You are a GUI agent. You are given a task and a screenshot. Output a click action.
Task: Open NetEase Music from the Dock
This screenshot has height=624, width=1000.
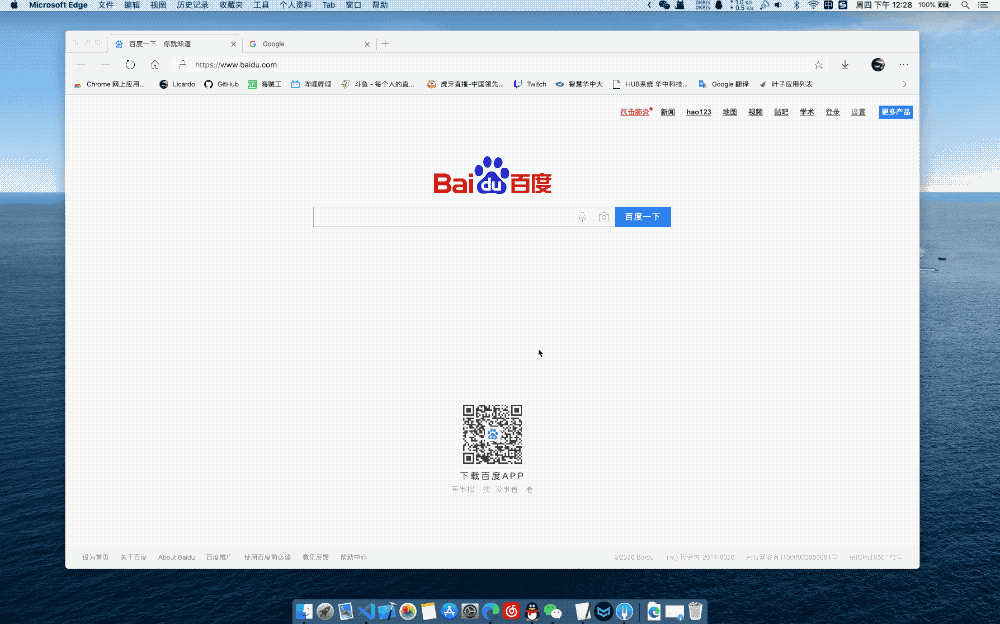(x=511, y=611)
